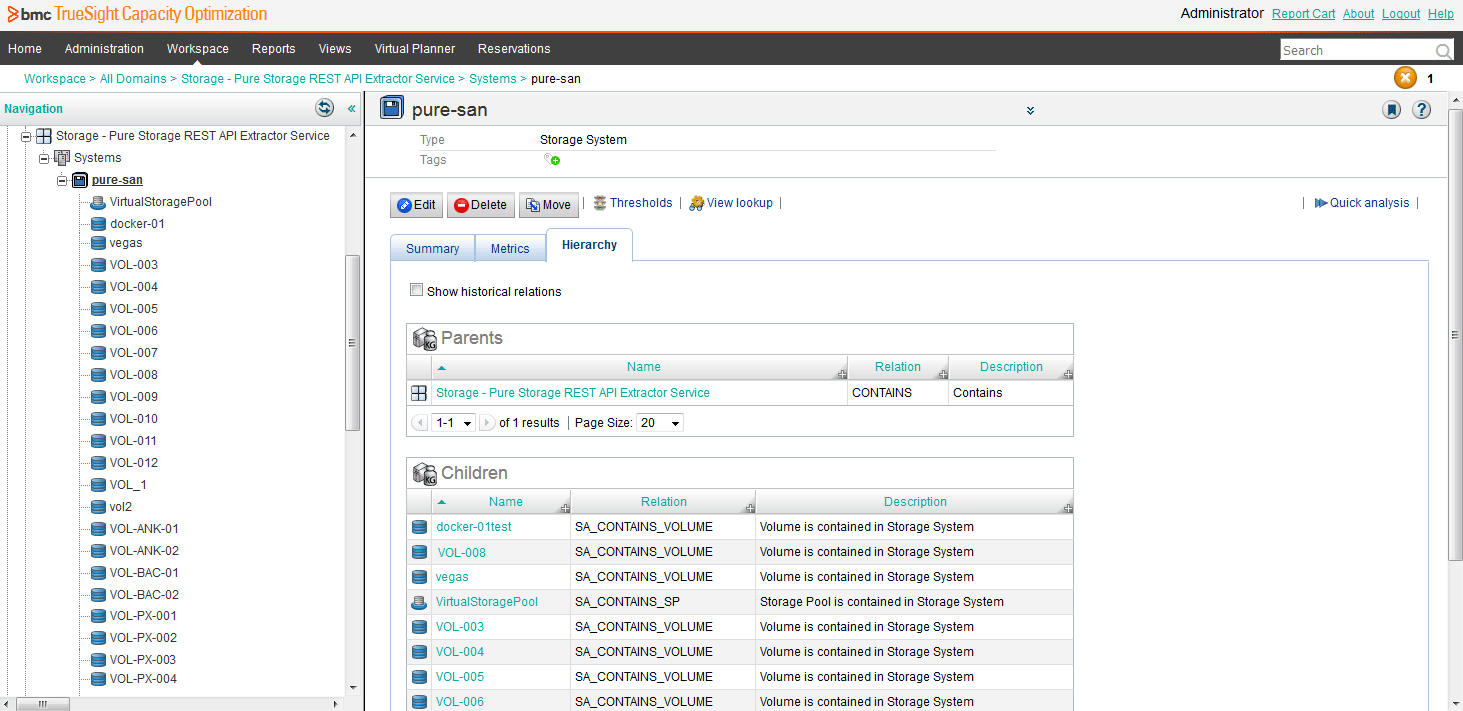
Task: Click the bookmark icon in the pure-san header
Action: pos(1391,110)
